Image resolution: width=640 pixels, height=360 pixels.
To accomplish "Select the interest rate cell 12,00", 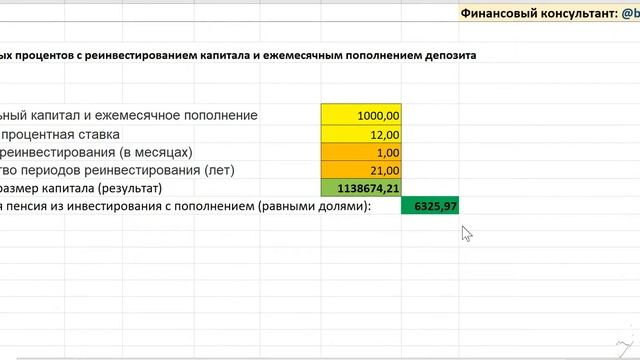I will coord(361,134).
